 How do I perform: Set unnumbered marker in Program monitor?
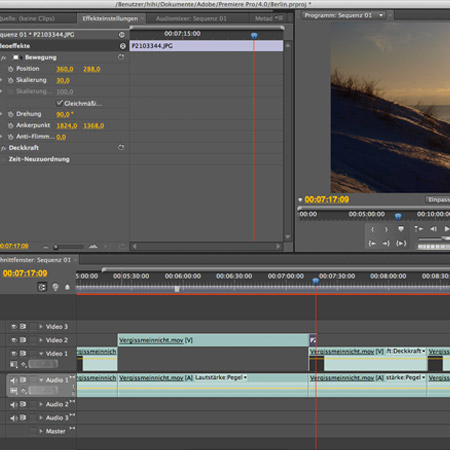pyautogui.click(x=401, y=229)
